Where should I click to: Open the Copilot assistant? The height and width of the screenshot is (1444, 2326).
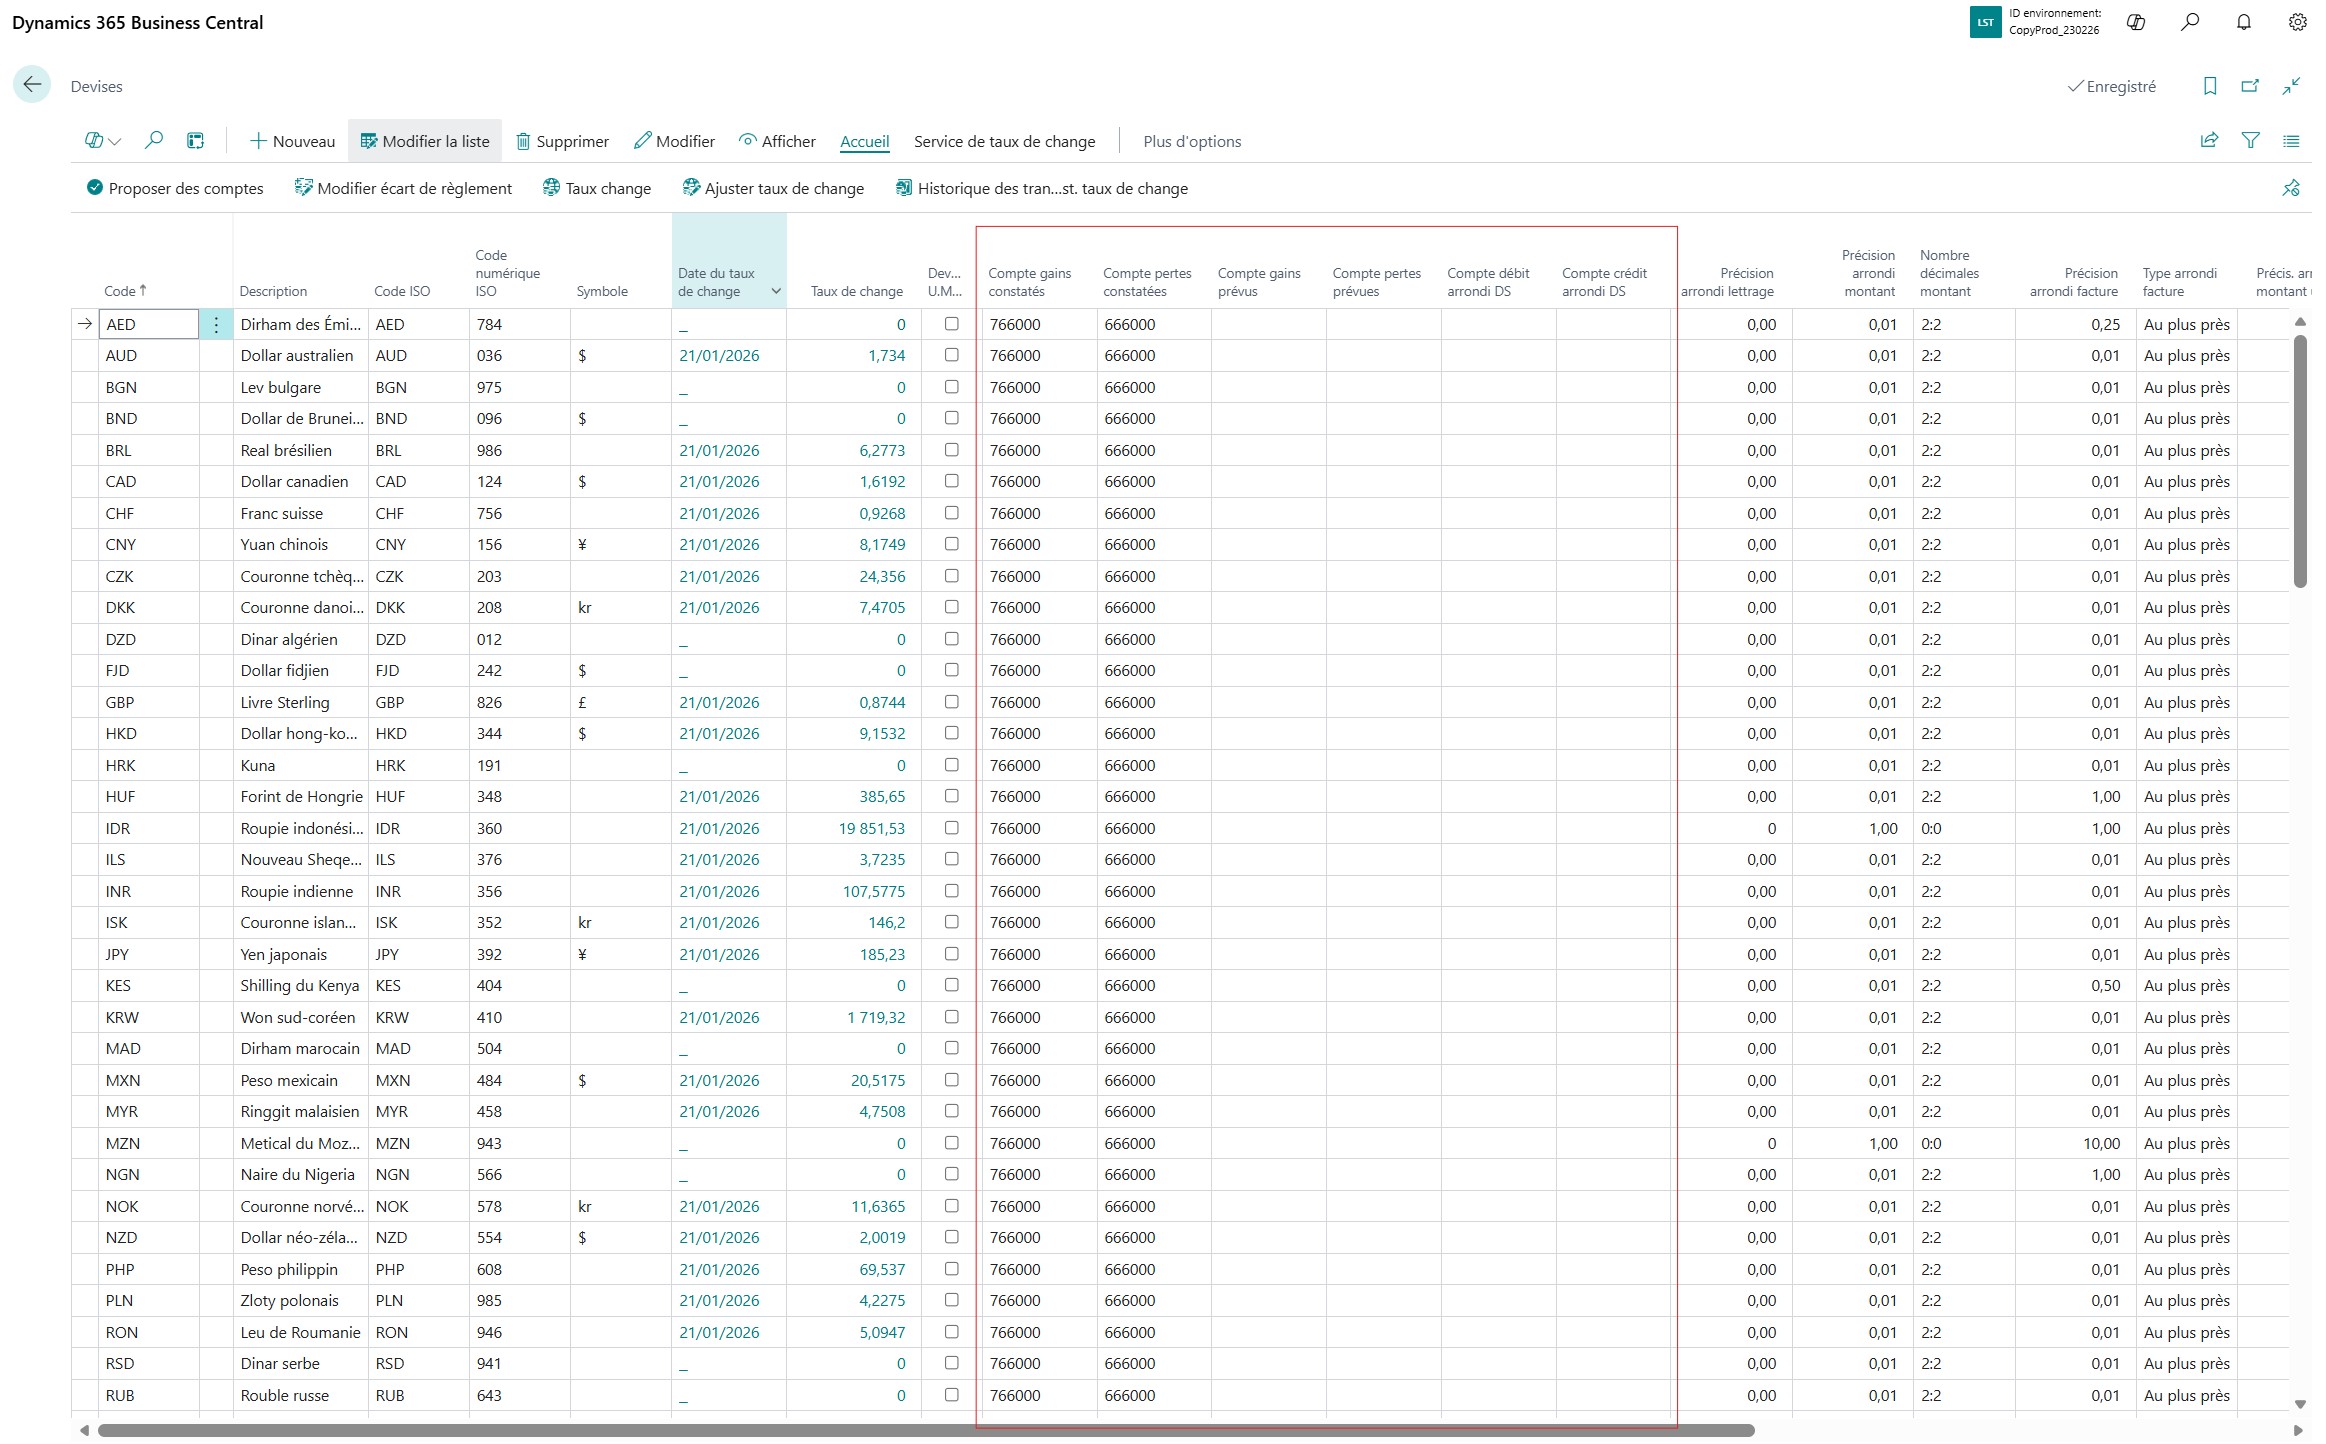pyautogui.click(x=2136, y=22)
